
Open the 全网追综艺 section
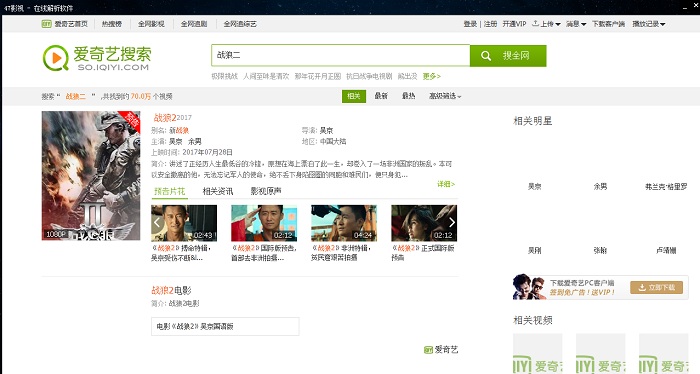[240, 24]
